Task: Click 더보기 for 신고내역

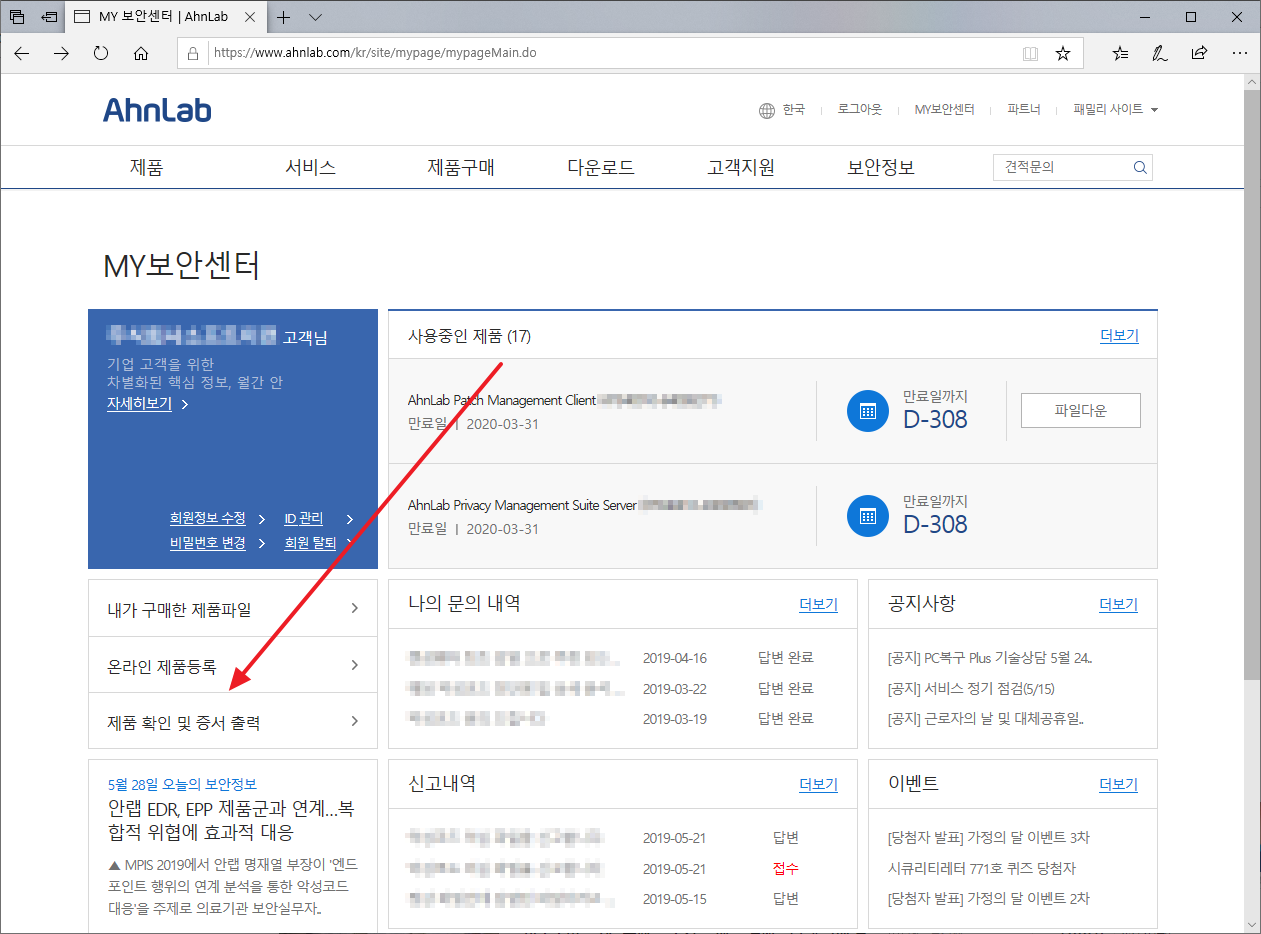Action: tap(818, 785)
